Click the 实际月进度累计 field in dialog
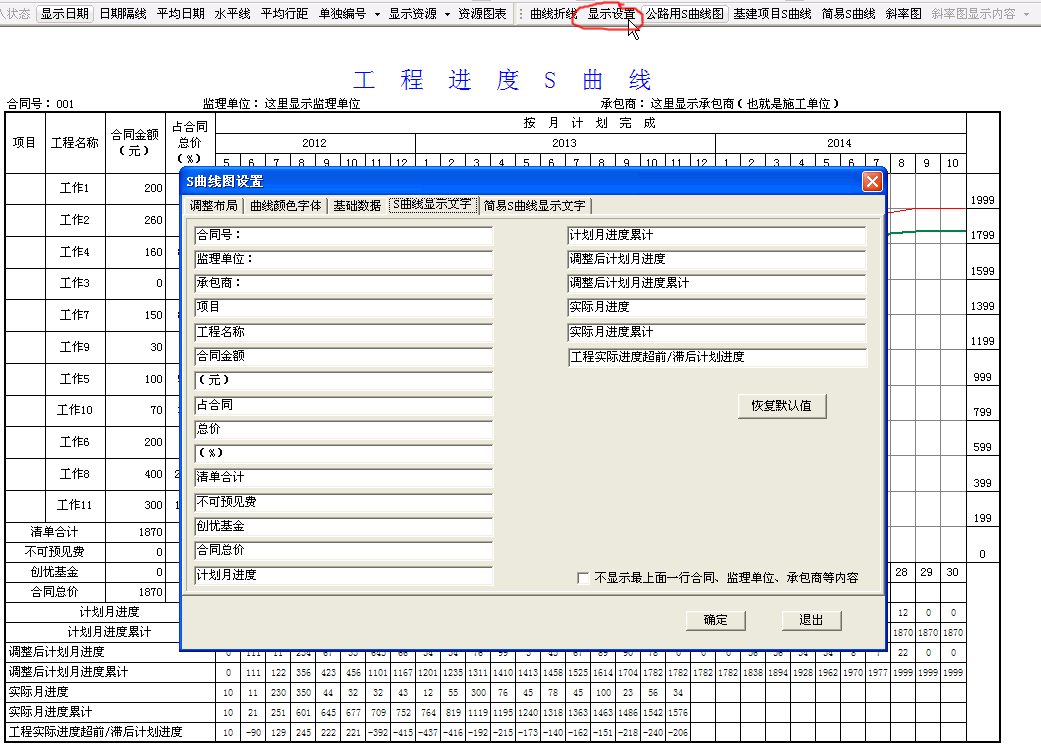1041x751 pixels. (x=717, y=332)
